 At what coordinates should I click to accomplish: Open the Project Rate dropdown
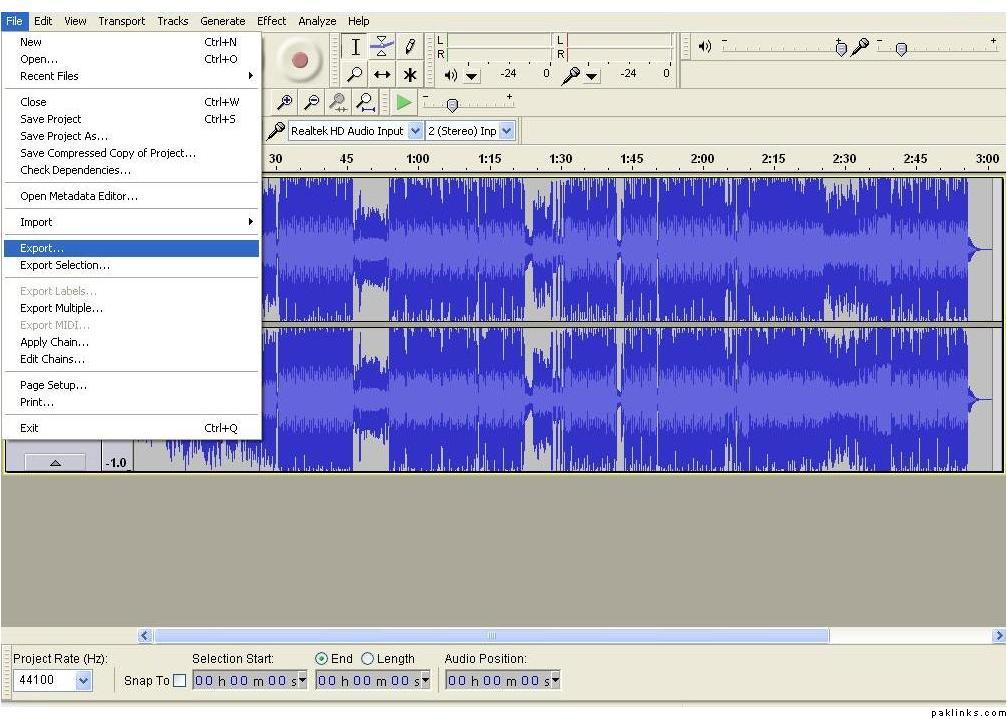tap(83, 681)
